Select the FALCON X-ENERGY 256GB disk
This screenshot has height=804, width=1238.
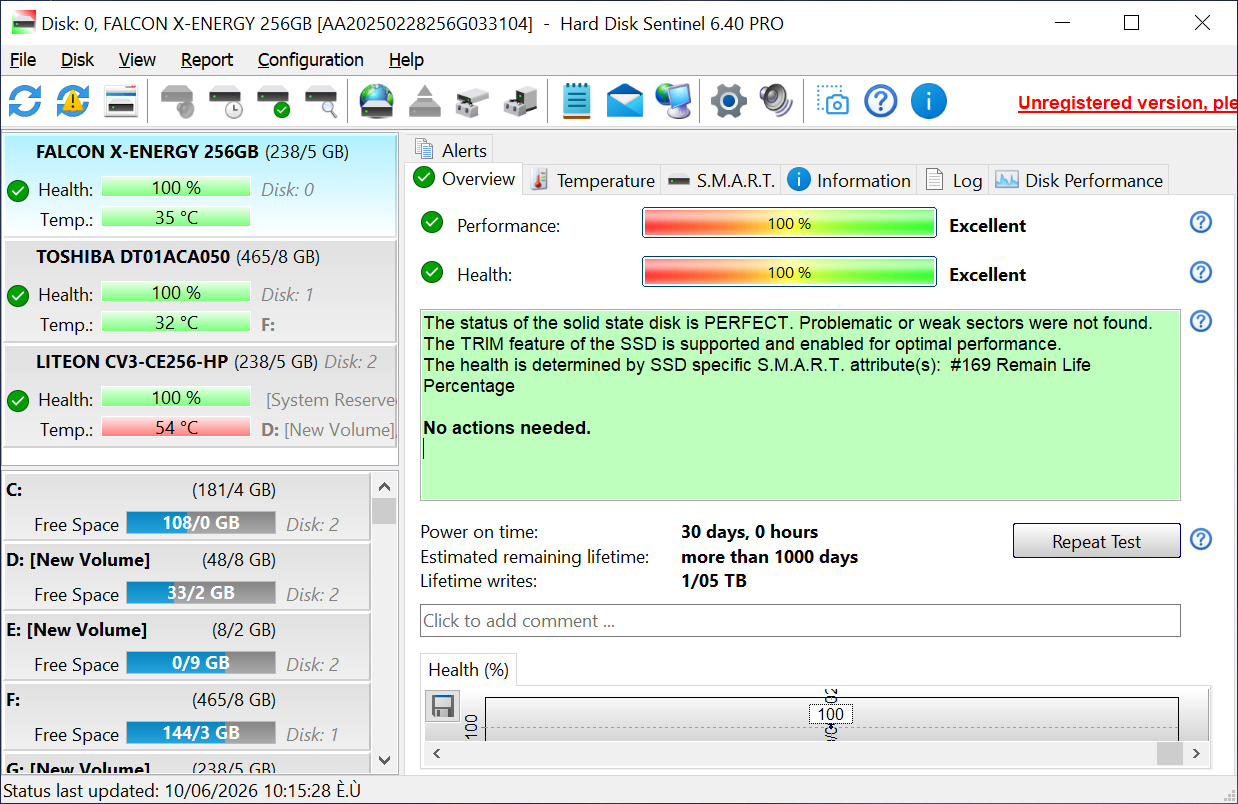point(200,185)
